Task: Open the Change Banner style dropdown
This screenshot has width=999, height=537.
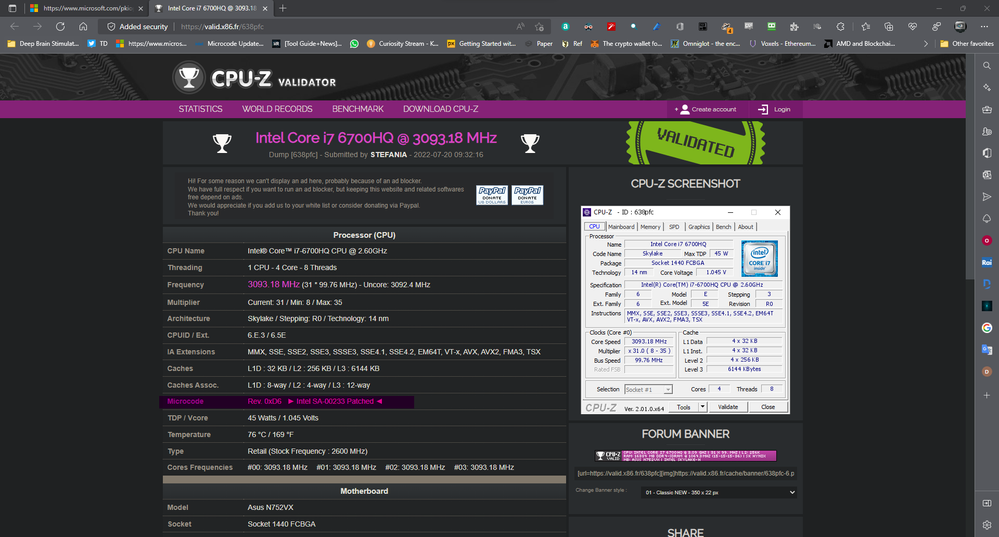Action: click(719, 492)
